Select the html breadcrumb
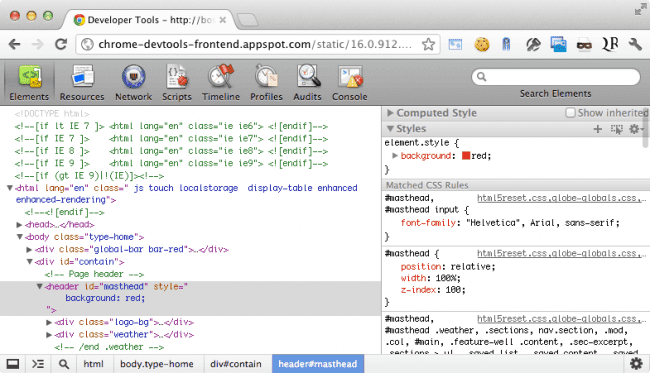 coord(93,364)
